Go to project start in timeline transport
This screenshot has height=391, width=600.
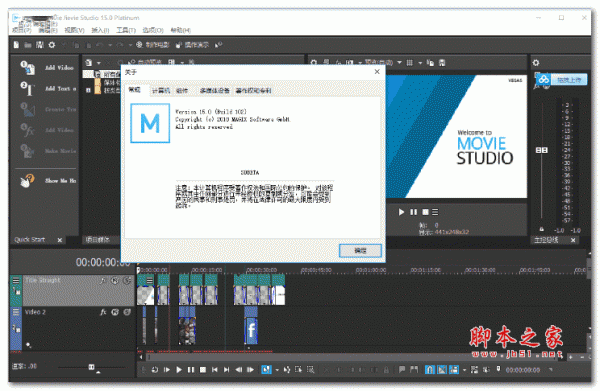[x=215, y=370]
